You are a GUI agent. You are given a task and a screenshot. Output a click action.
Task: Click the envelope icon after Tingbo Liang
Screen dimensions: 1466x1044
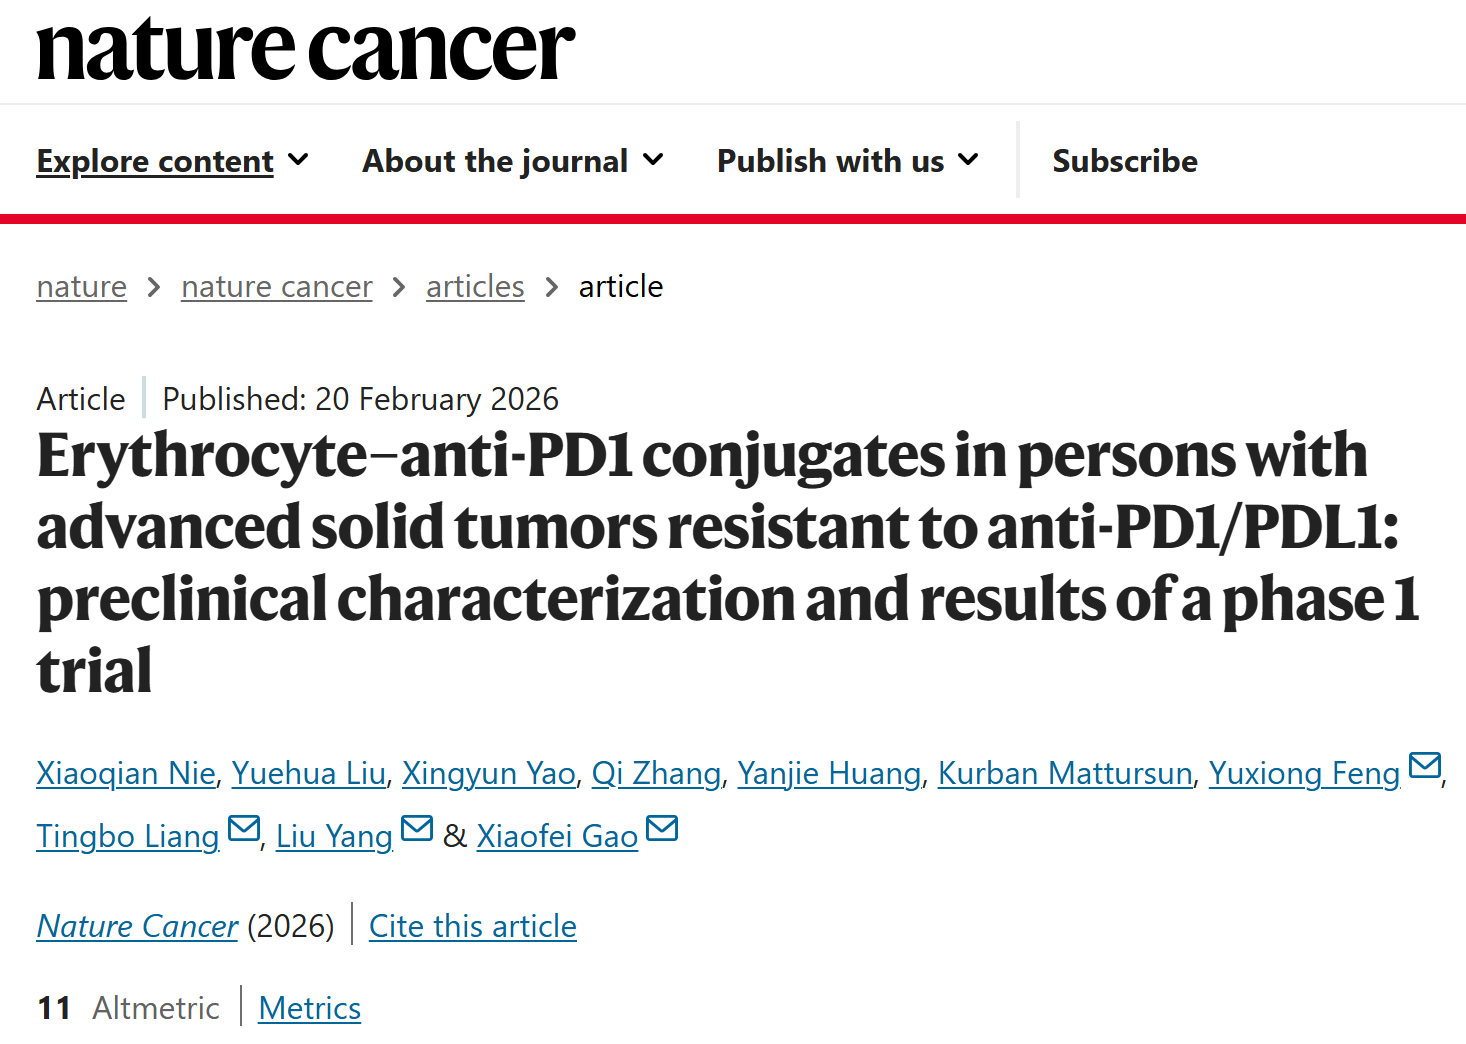244,829
